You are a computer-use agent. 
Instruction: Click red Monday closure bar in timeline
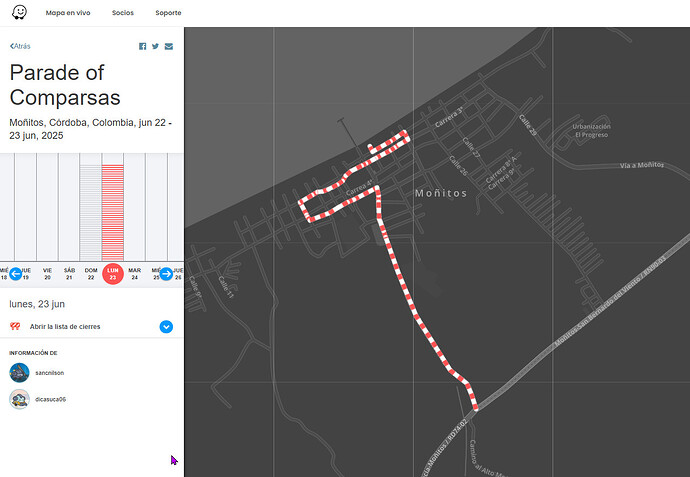(113, 210)
